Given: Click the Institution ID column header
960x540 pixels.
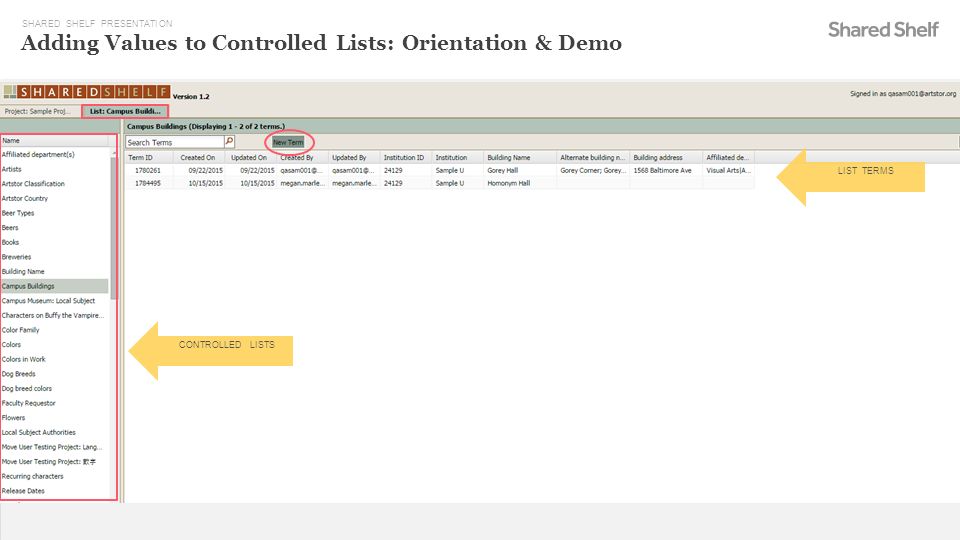Looking at the screenshot, I should 405,157.
